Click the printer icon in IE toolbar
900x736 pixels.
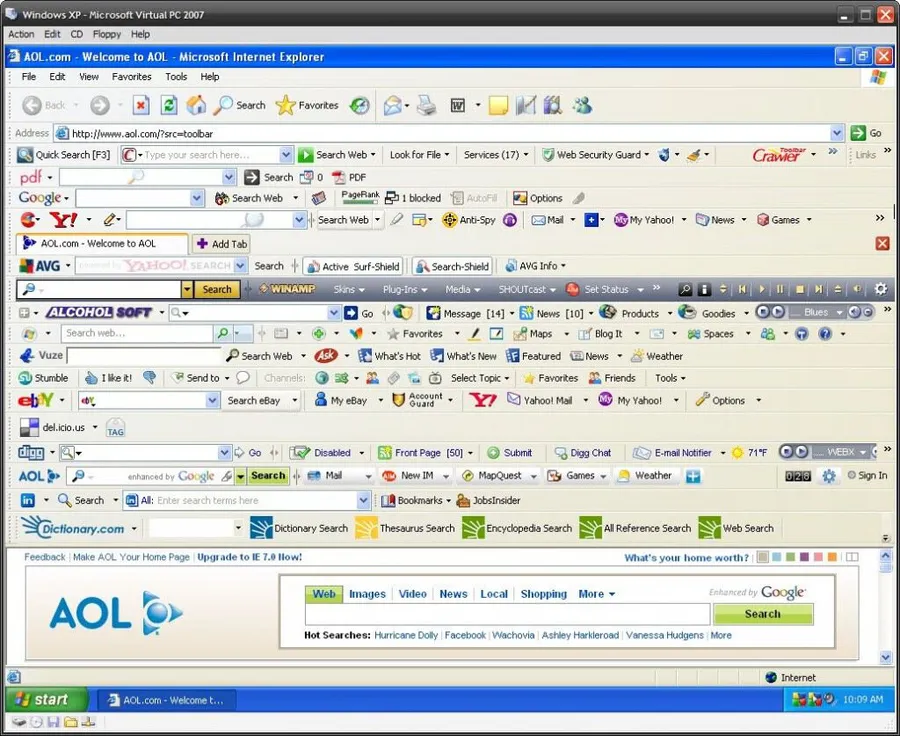pos(426,105)
